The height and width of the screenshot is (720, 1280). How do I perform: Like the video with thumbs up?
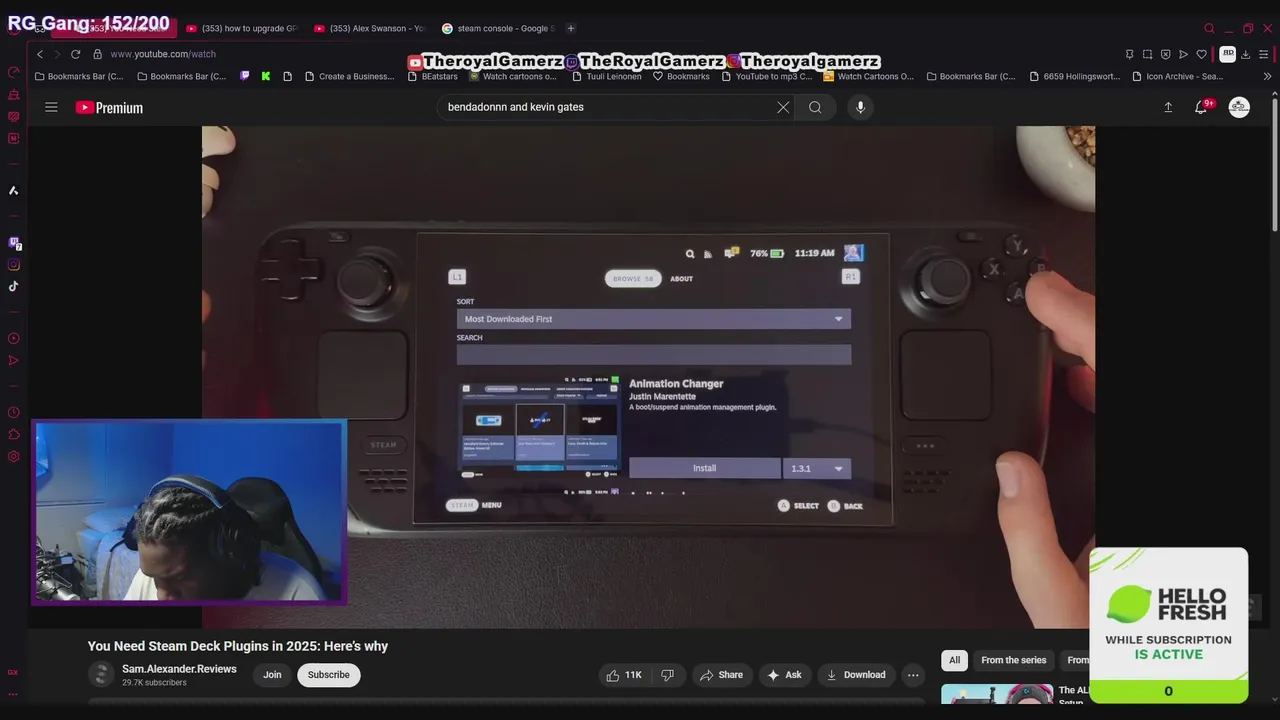(624, 675)
